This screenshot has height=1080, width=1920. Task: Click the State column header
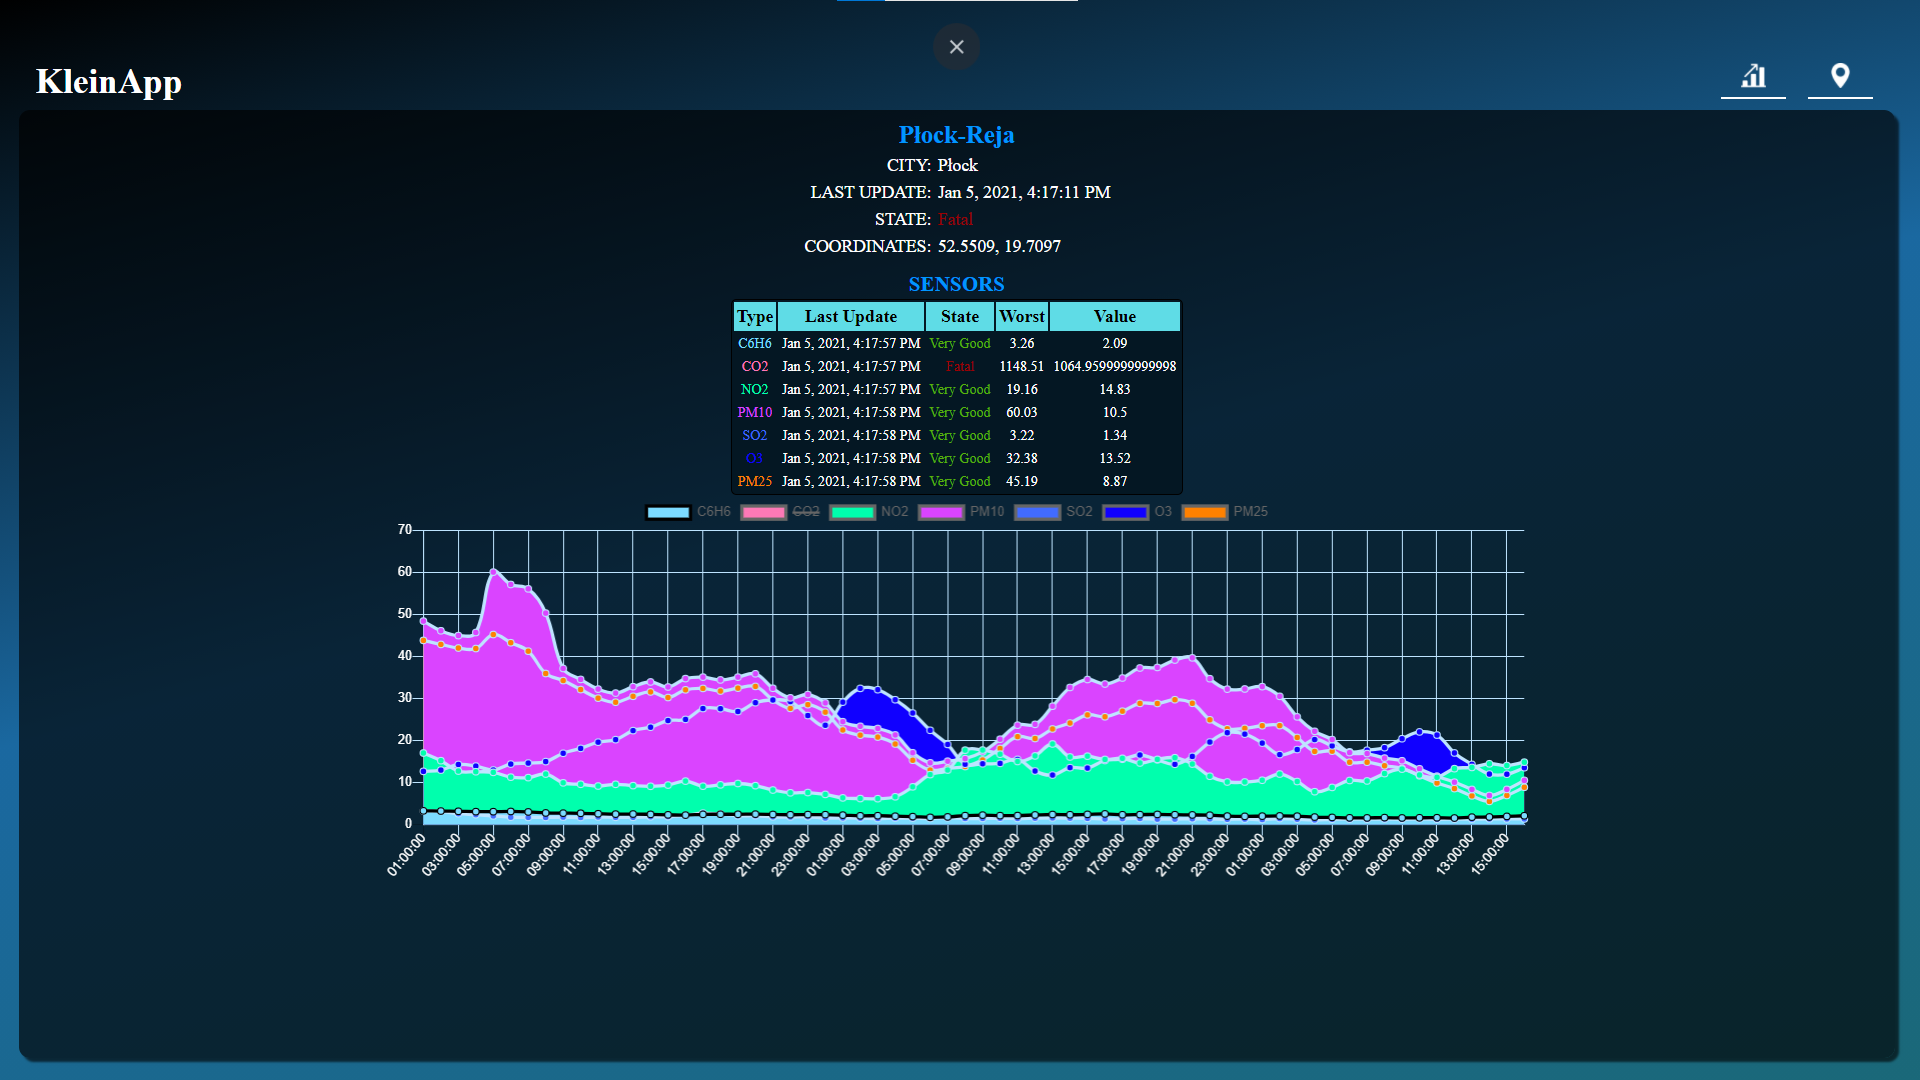click(959, 317)
